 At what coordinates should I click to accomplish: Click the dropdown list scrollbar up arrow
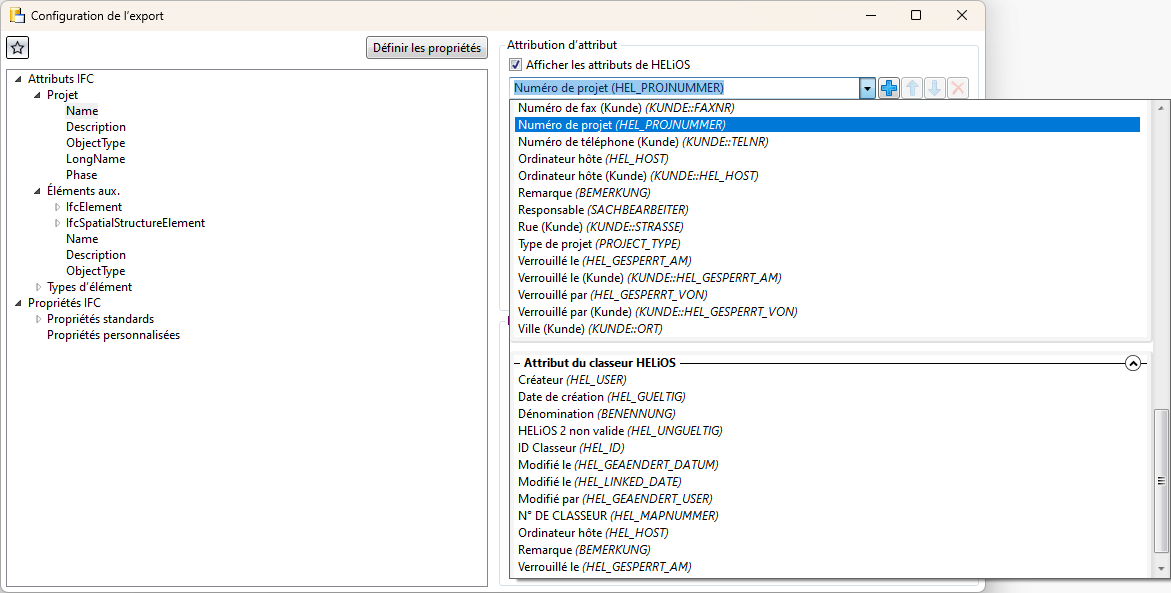(1161, 108)
